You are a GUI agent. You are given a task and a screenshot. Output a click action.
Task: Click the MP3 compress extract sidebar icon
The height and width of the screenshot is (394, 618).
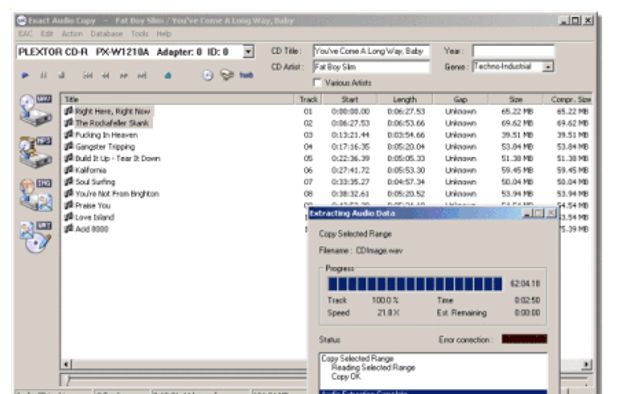36,152
